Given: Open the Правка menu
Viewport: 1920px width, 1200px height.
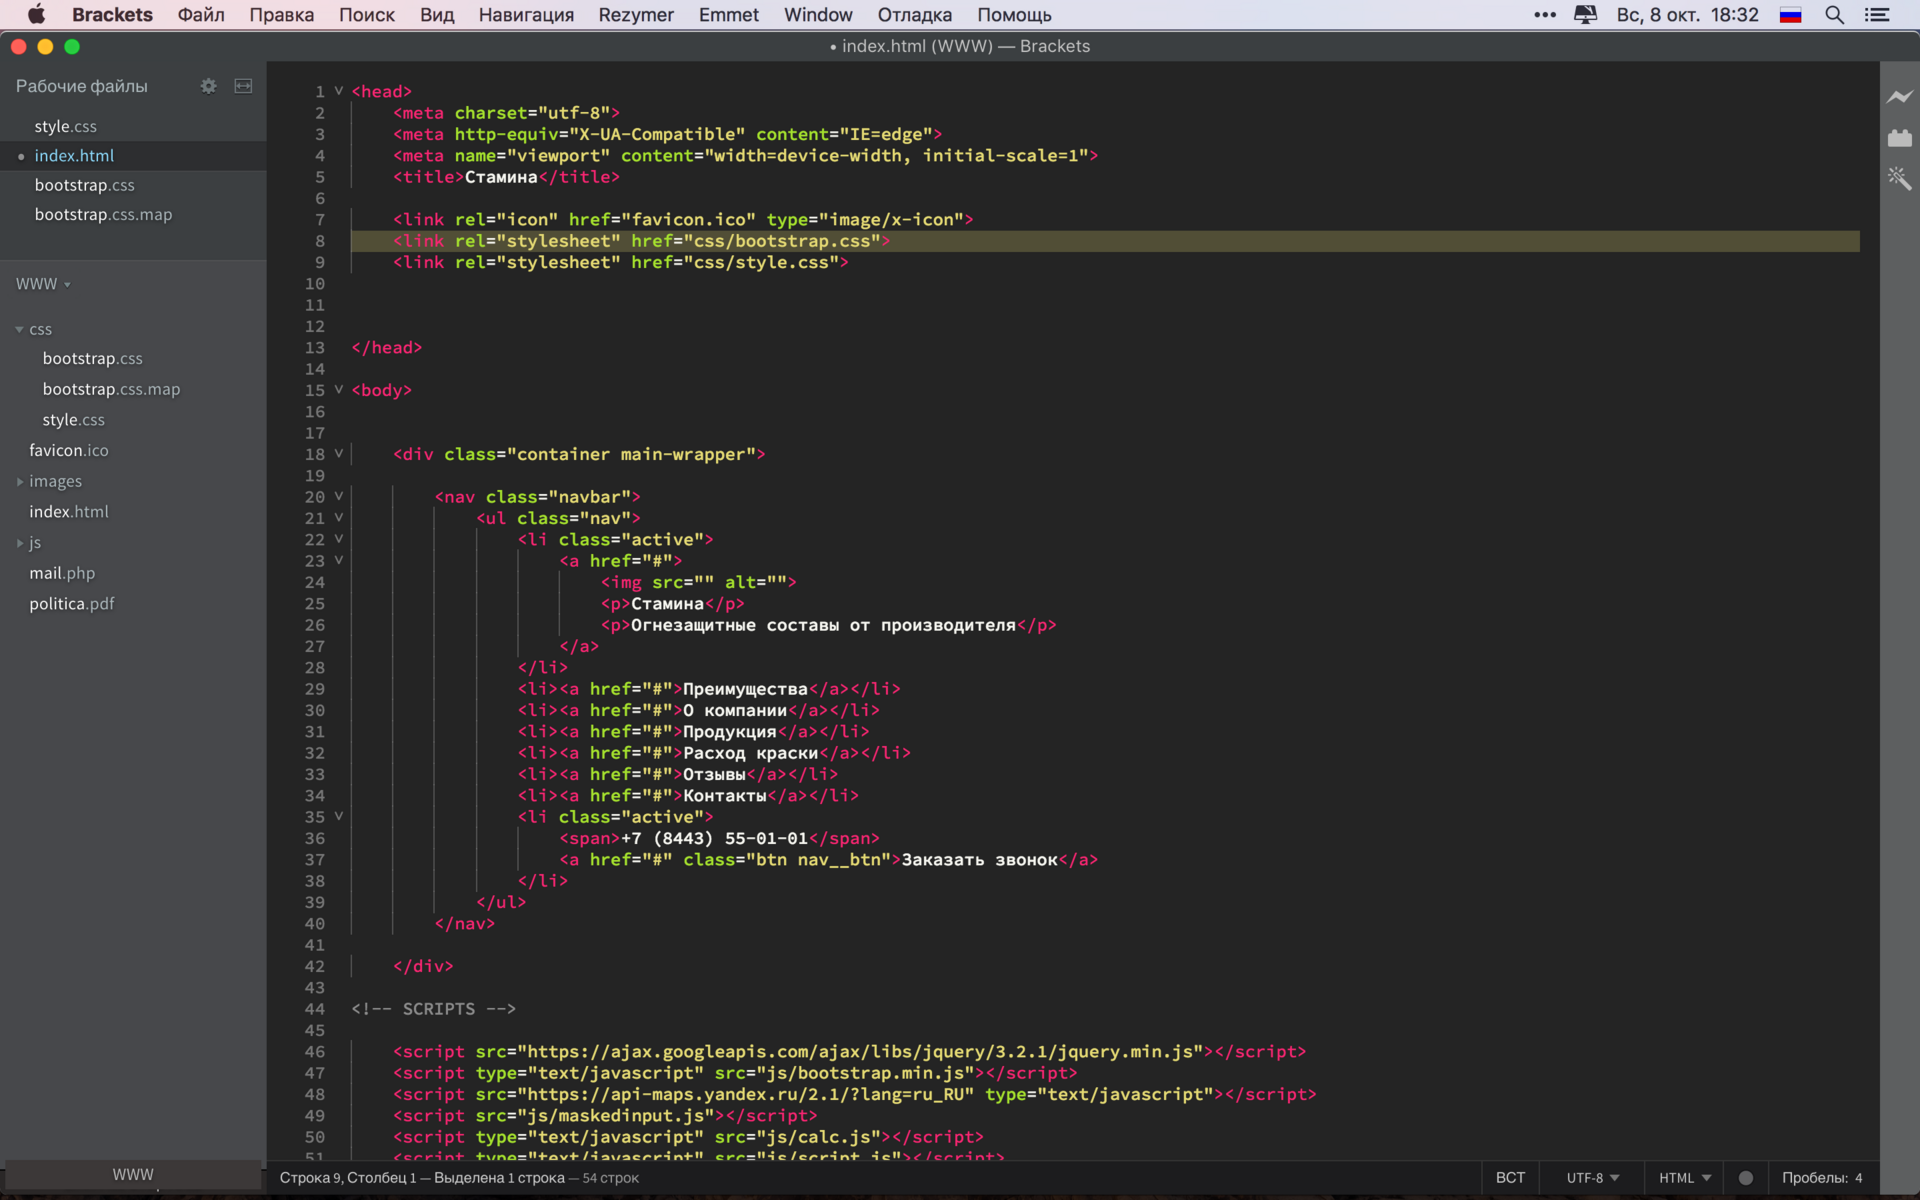Looking at the screenshot, I should (281, 15).
